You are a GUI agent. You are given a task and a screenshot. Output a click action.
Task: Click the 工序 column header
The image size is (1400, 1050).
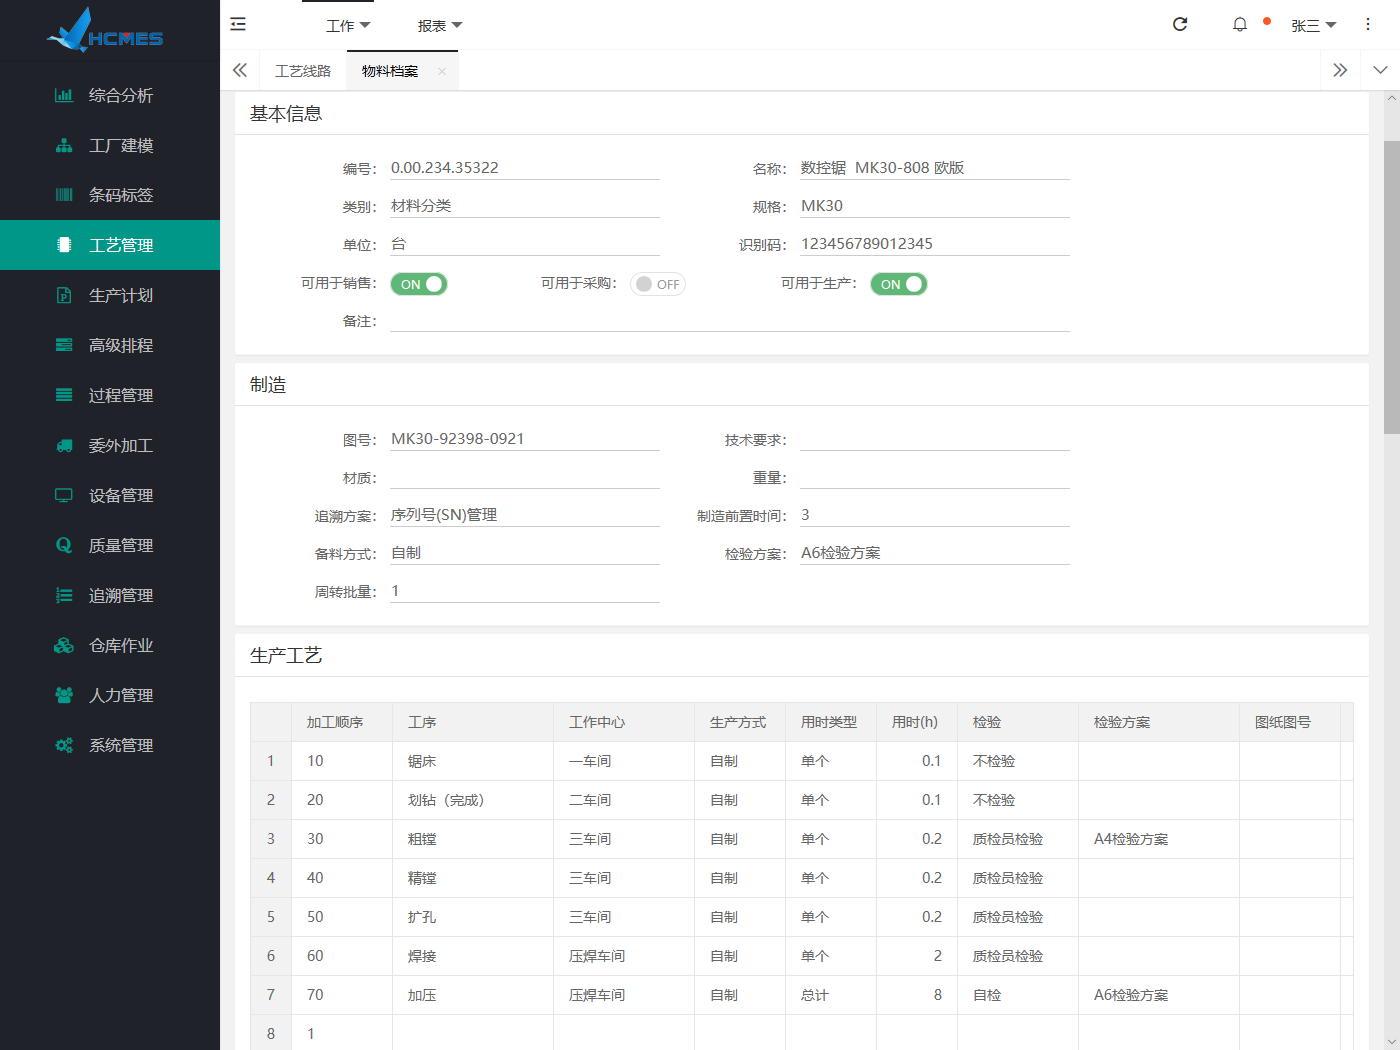click(x=473, y=722)
